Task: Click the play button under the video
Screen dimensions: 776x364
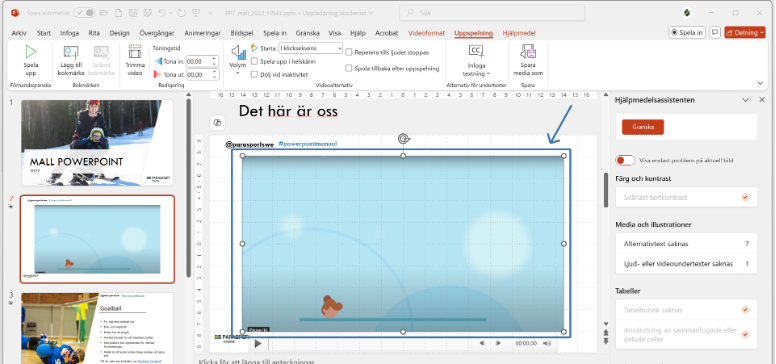Action: click(258, 343)
